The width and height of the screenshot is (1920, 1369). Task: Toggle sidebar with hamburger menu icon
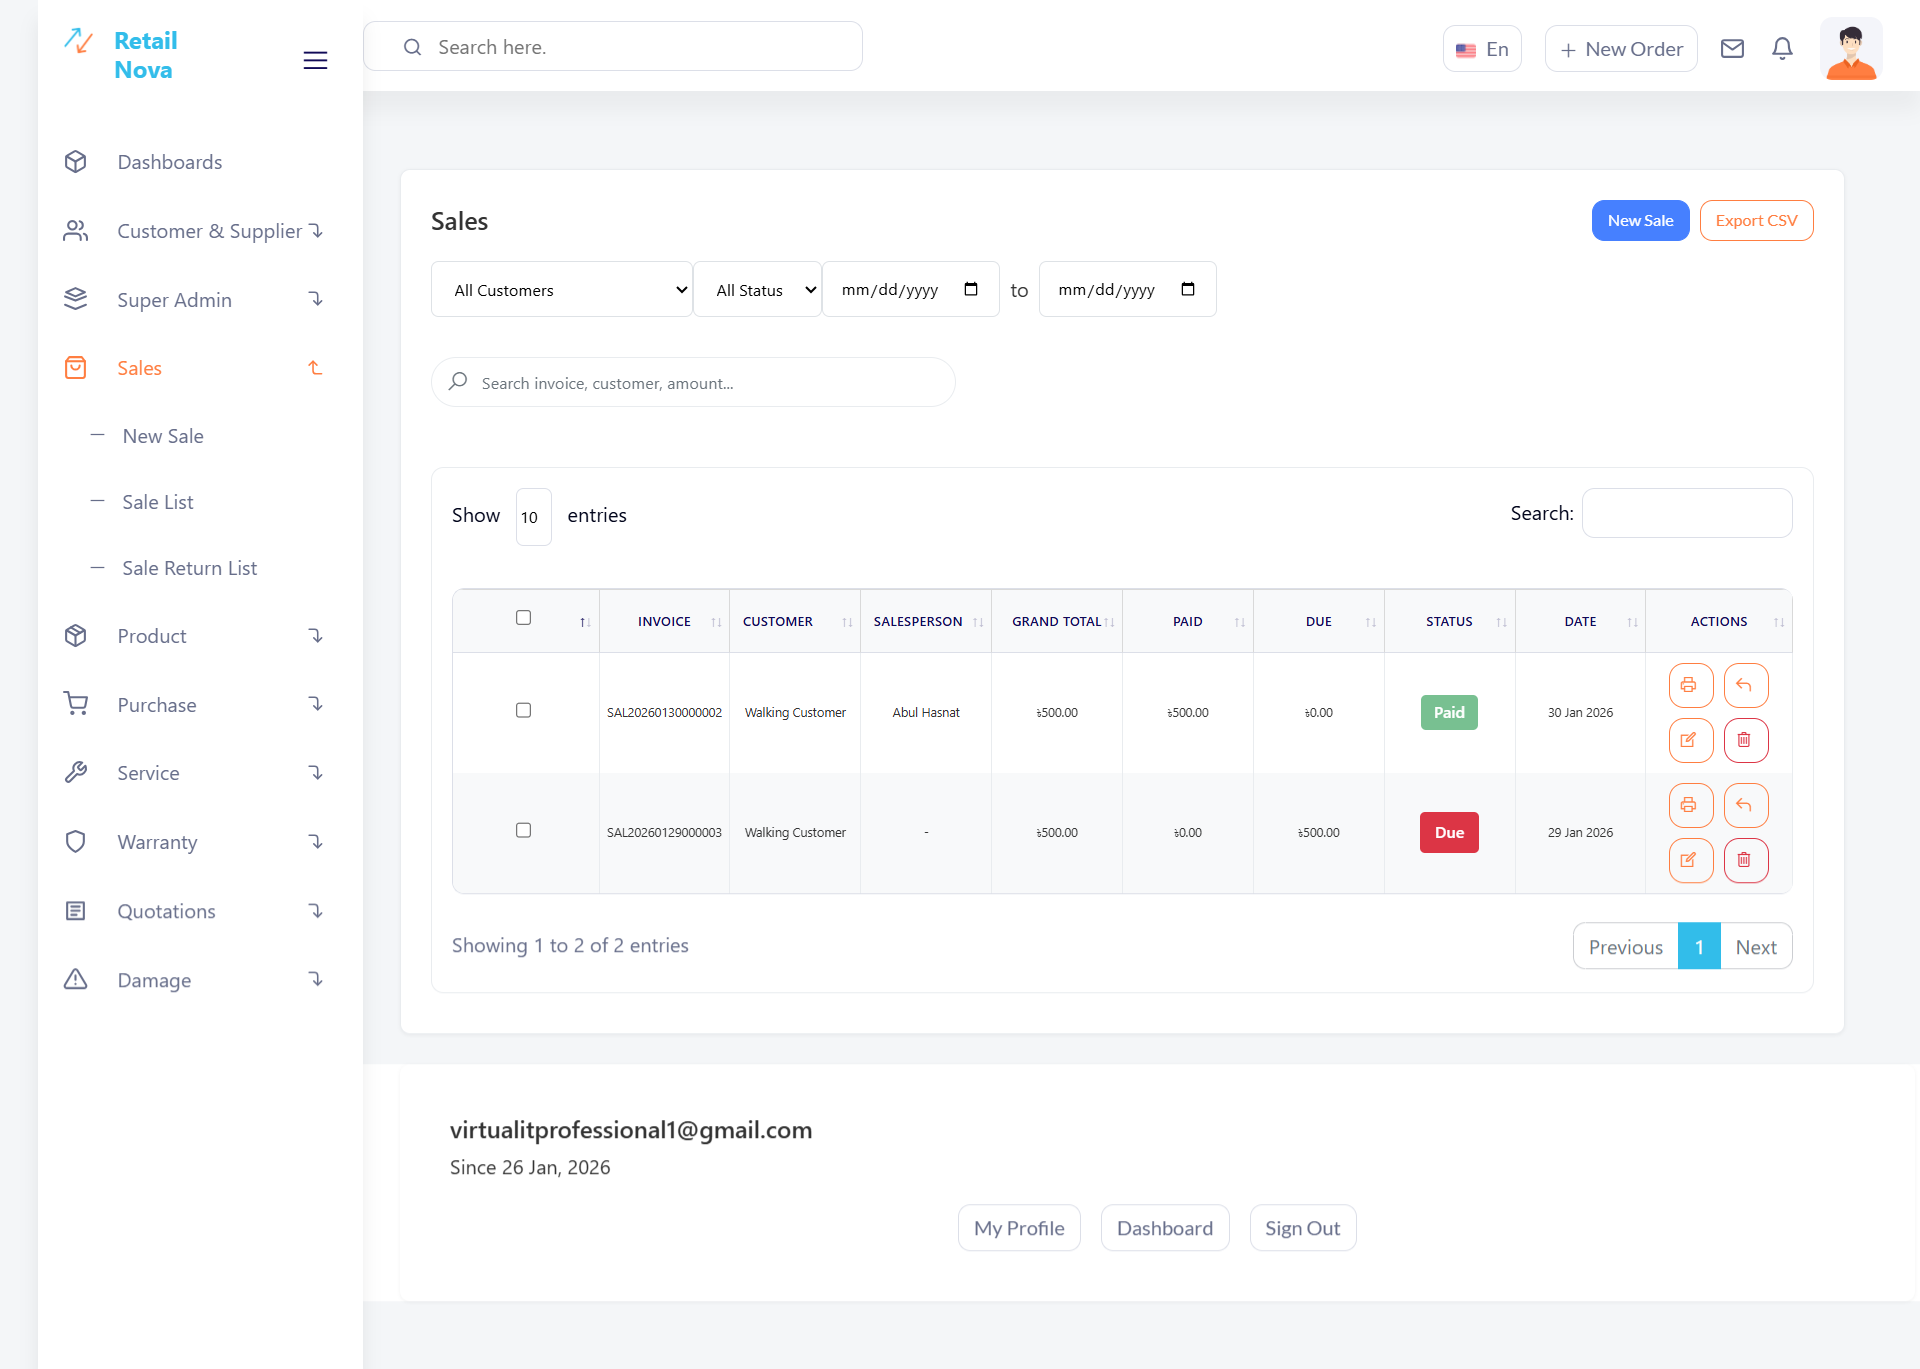coord(315,60)
